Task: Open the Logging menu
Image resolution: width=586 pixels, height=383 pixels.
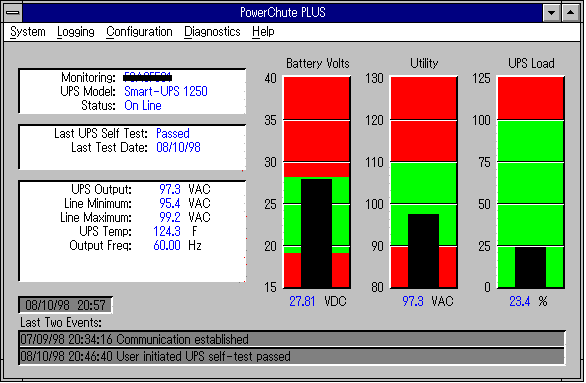Action: [75, 32]
